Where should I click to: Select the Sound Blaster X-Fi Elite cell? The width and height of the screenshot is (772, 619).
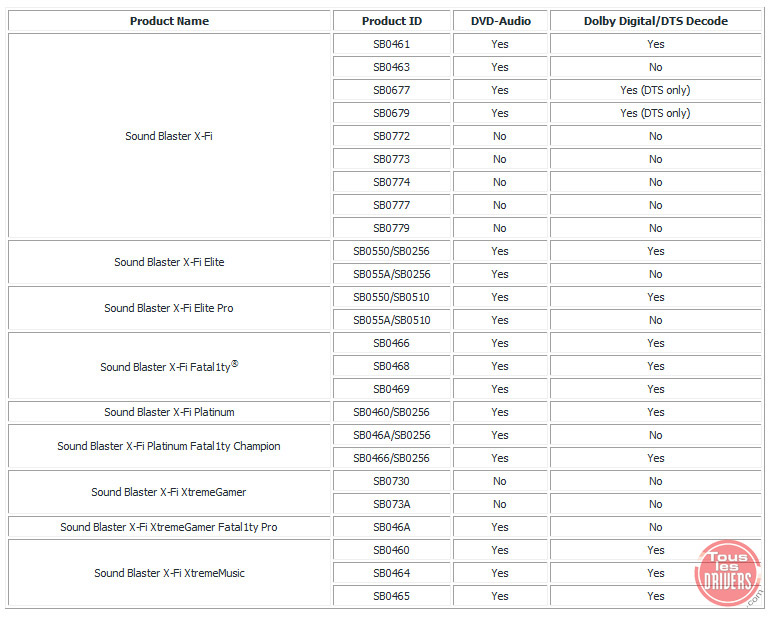click(x=169, y=262)
